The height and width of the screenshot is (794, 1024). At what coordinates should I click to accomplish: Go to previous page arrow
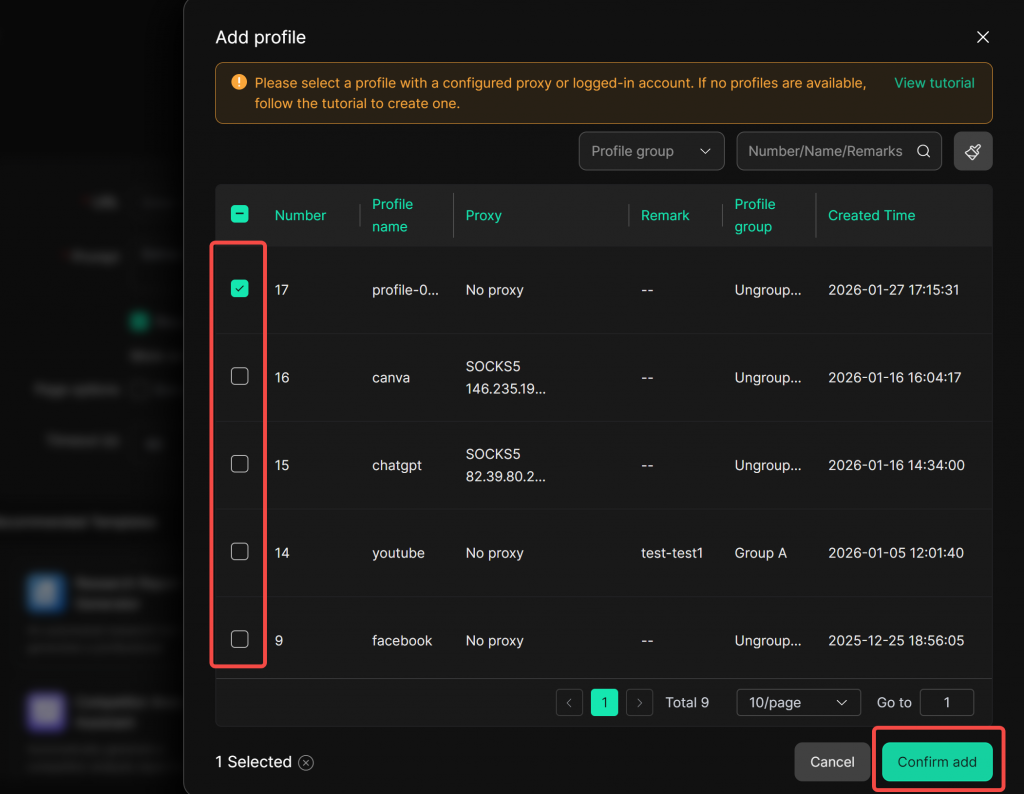[x=569, y=702]
